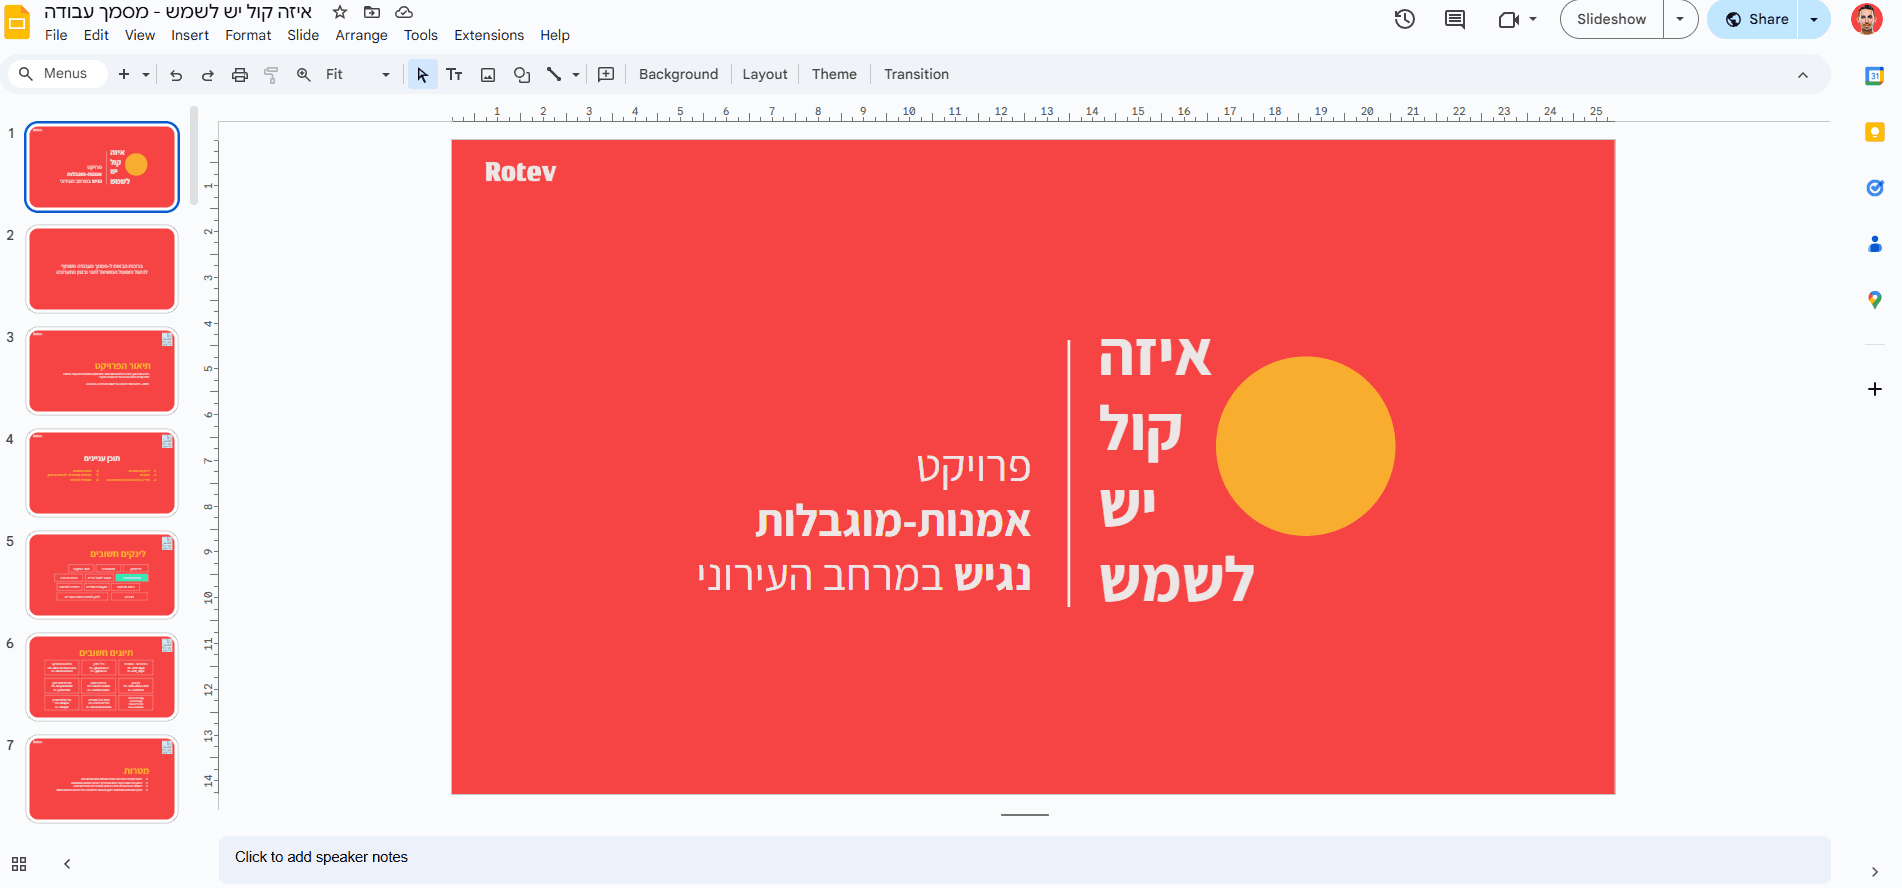The width and height of the screenshot is (1902, 888).
Task: Open Google Maps side panel
Action: [x=1875, y=300]
